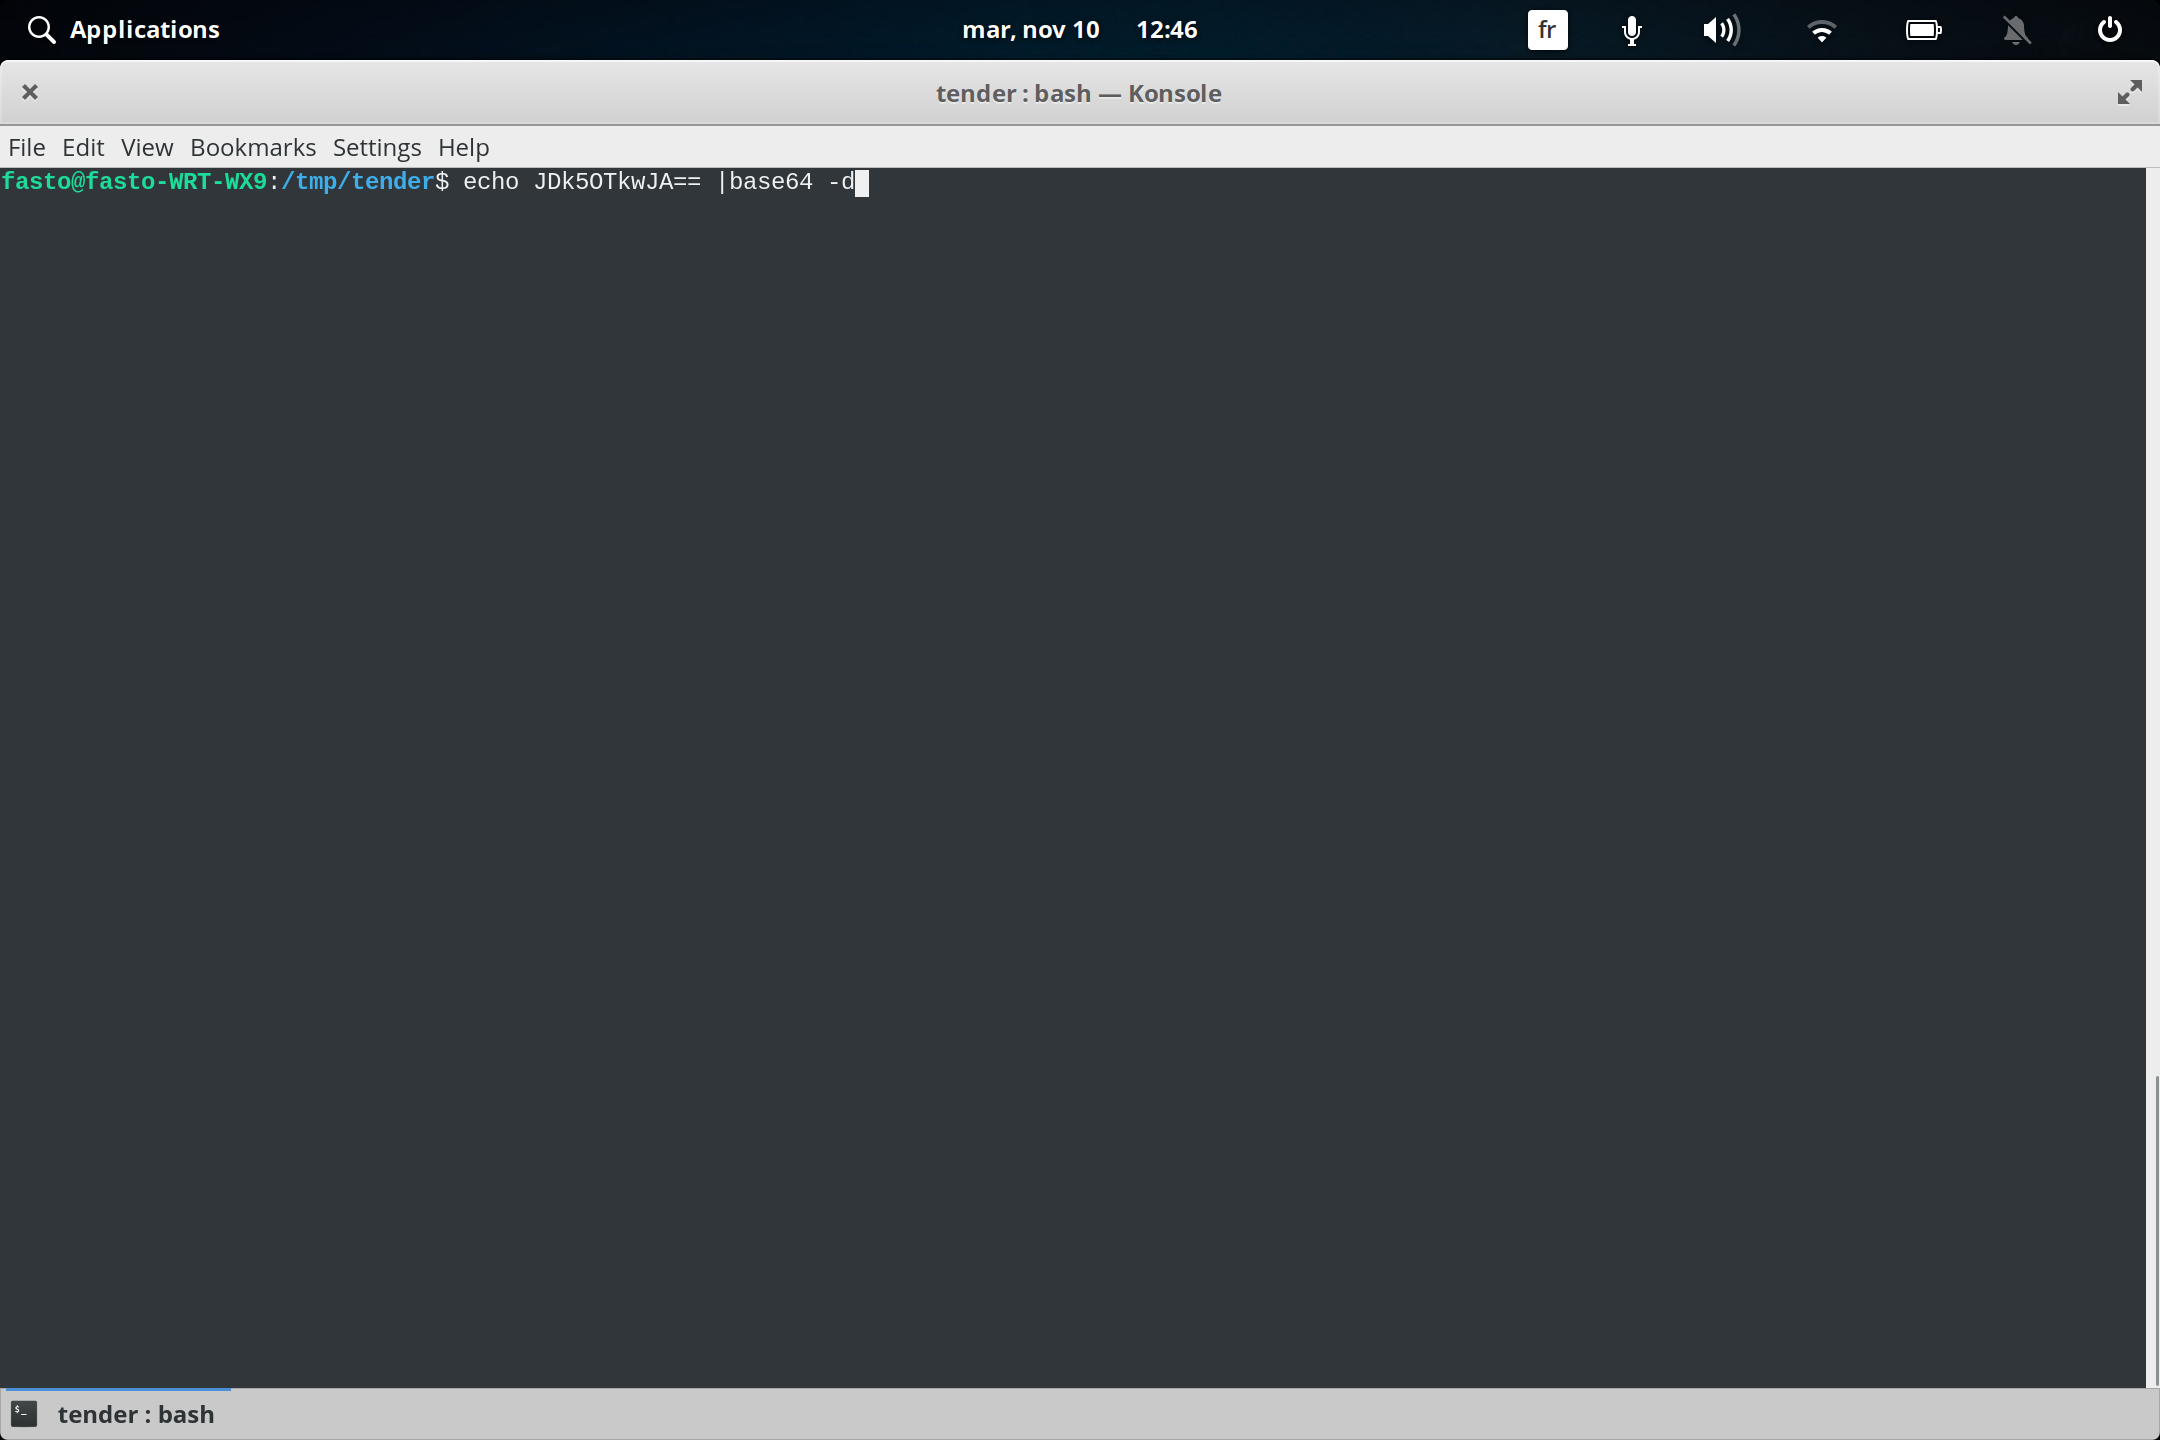The height and width of the screenshot is (1440, 2160).
Task: Click the microphone status icon
Action: [1630, 30]
